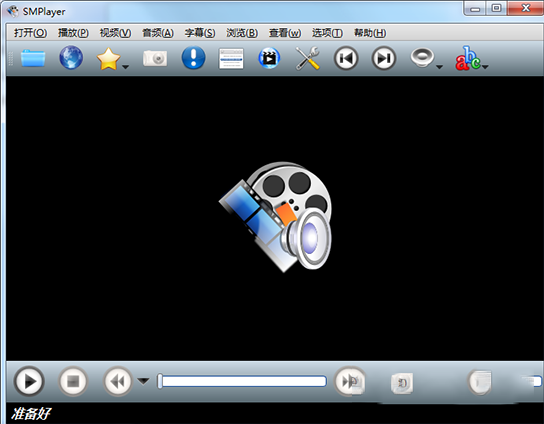This screenshot has width=544, height=424.
Task: Click the SMPlayer logo in video area
Action: 275,217
